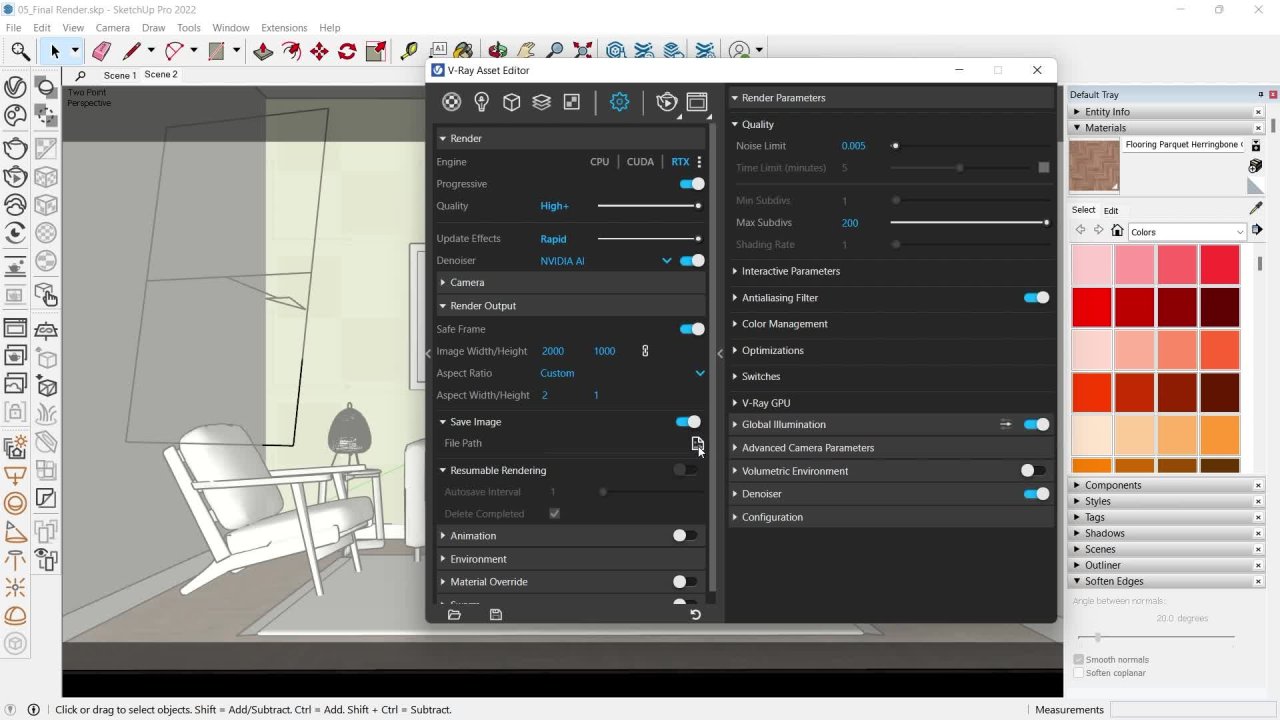Disable the Safe Frame toggle
Viewport: 1280px width, 720px height.
691,329
